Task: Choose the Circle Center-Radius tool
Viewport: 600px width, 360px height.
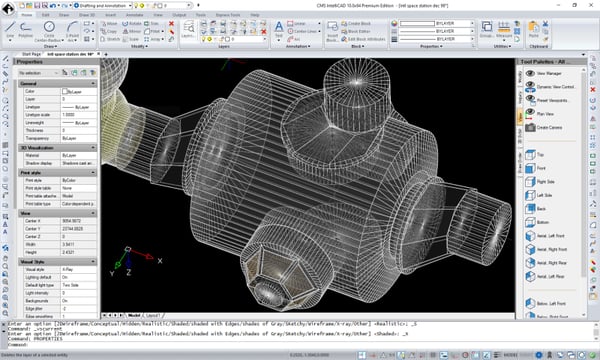Action: (x=49, y=31)
